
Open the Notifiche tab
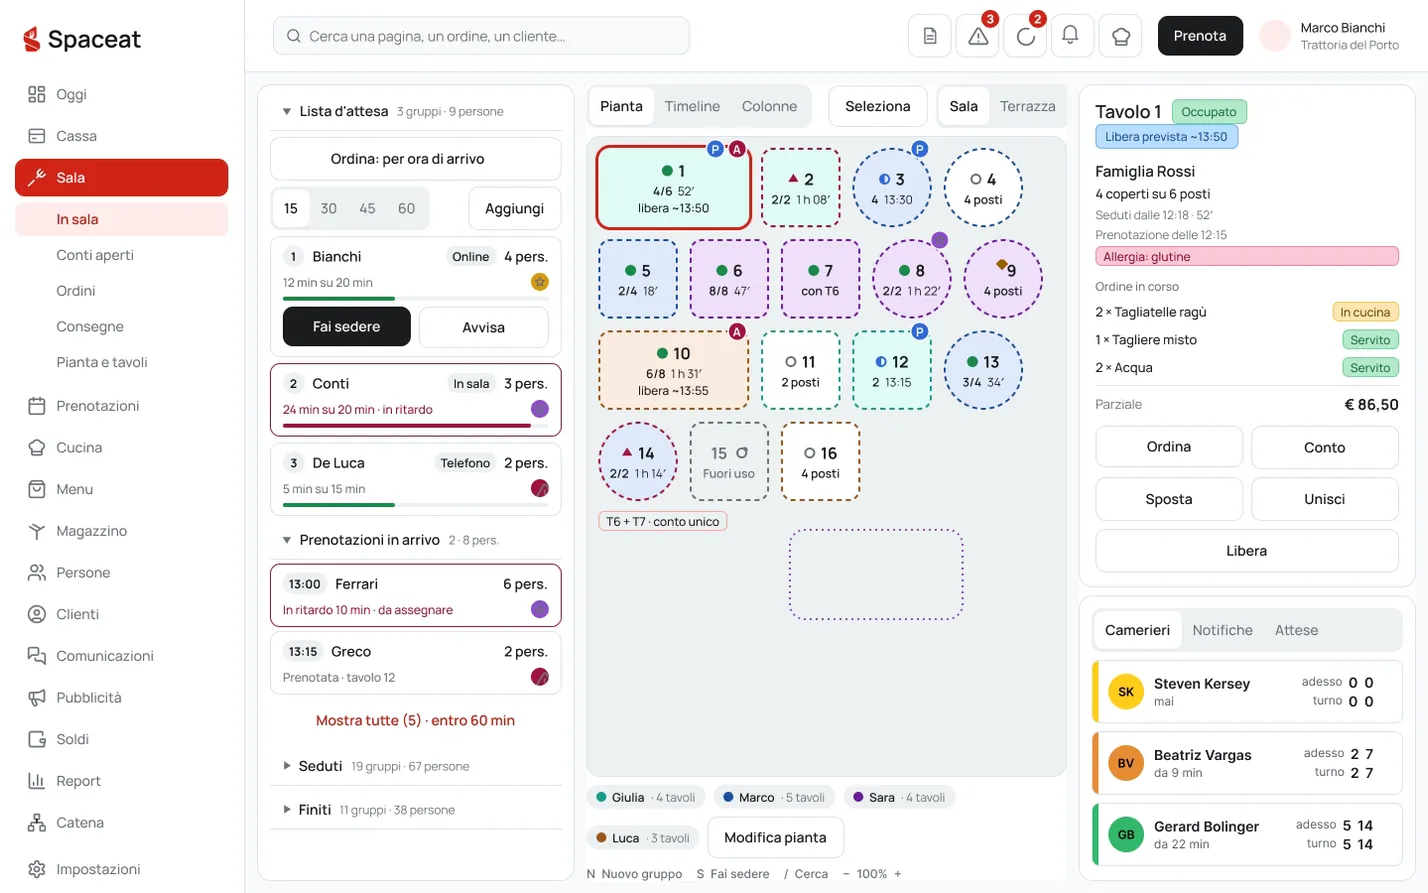pos(1222,630)
